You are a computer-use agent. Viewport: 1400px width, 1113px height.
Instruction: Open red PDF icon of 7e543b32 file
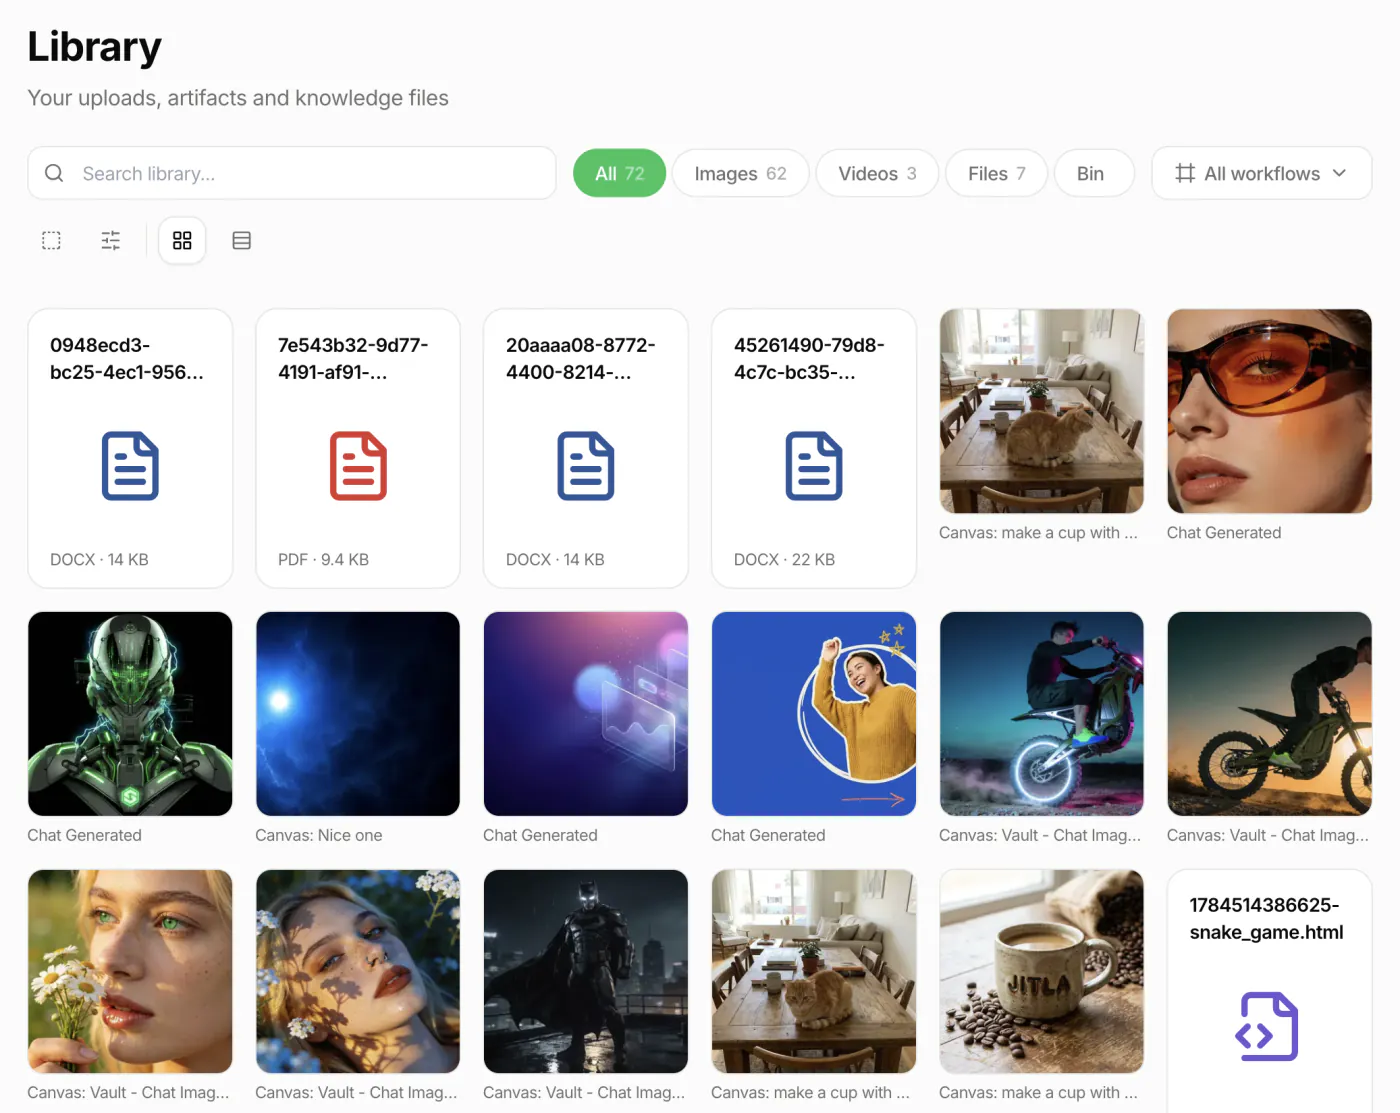pyautogui.click(x=358, y=466)
